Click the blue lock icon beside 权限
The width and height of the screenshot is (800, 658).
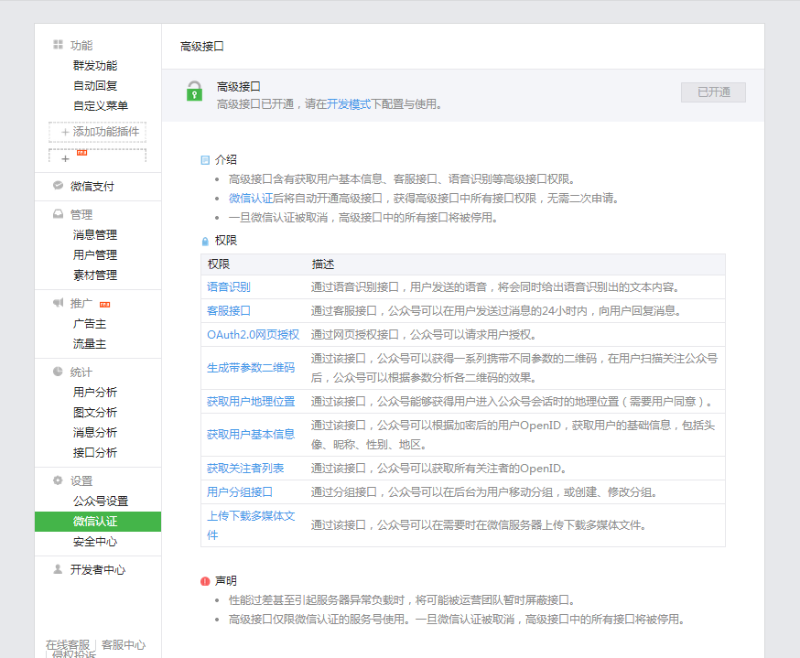205,241
